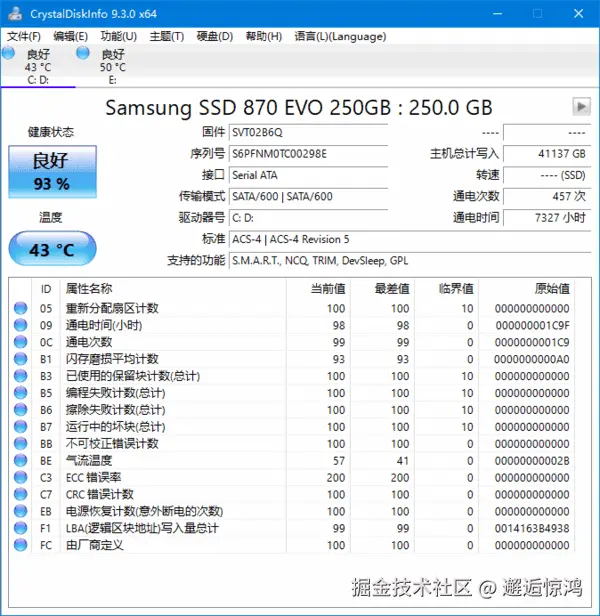600x616 pixels.
Task: Click the serial number field S6PFNM0TC00298E
Action: pyautogui.click(x=308, y=154)
